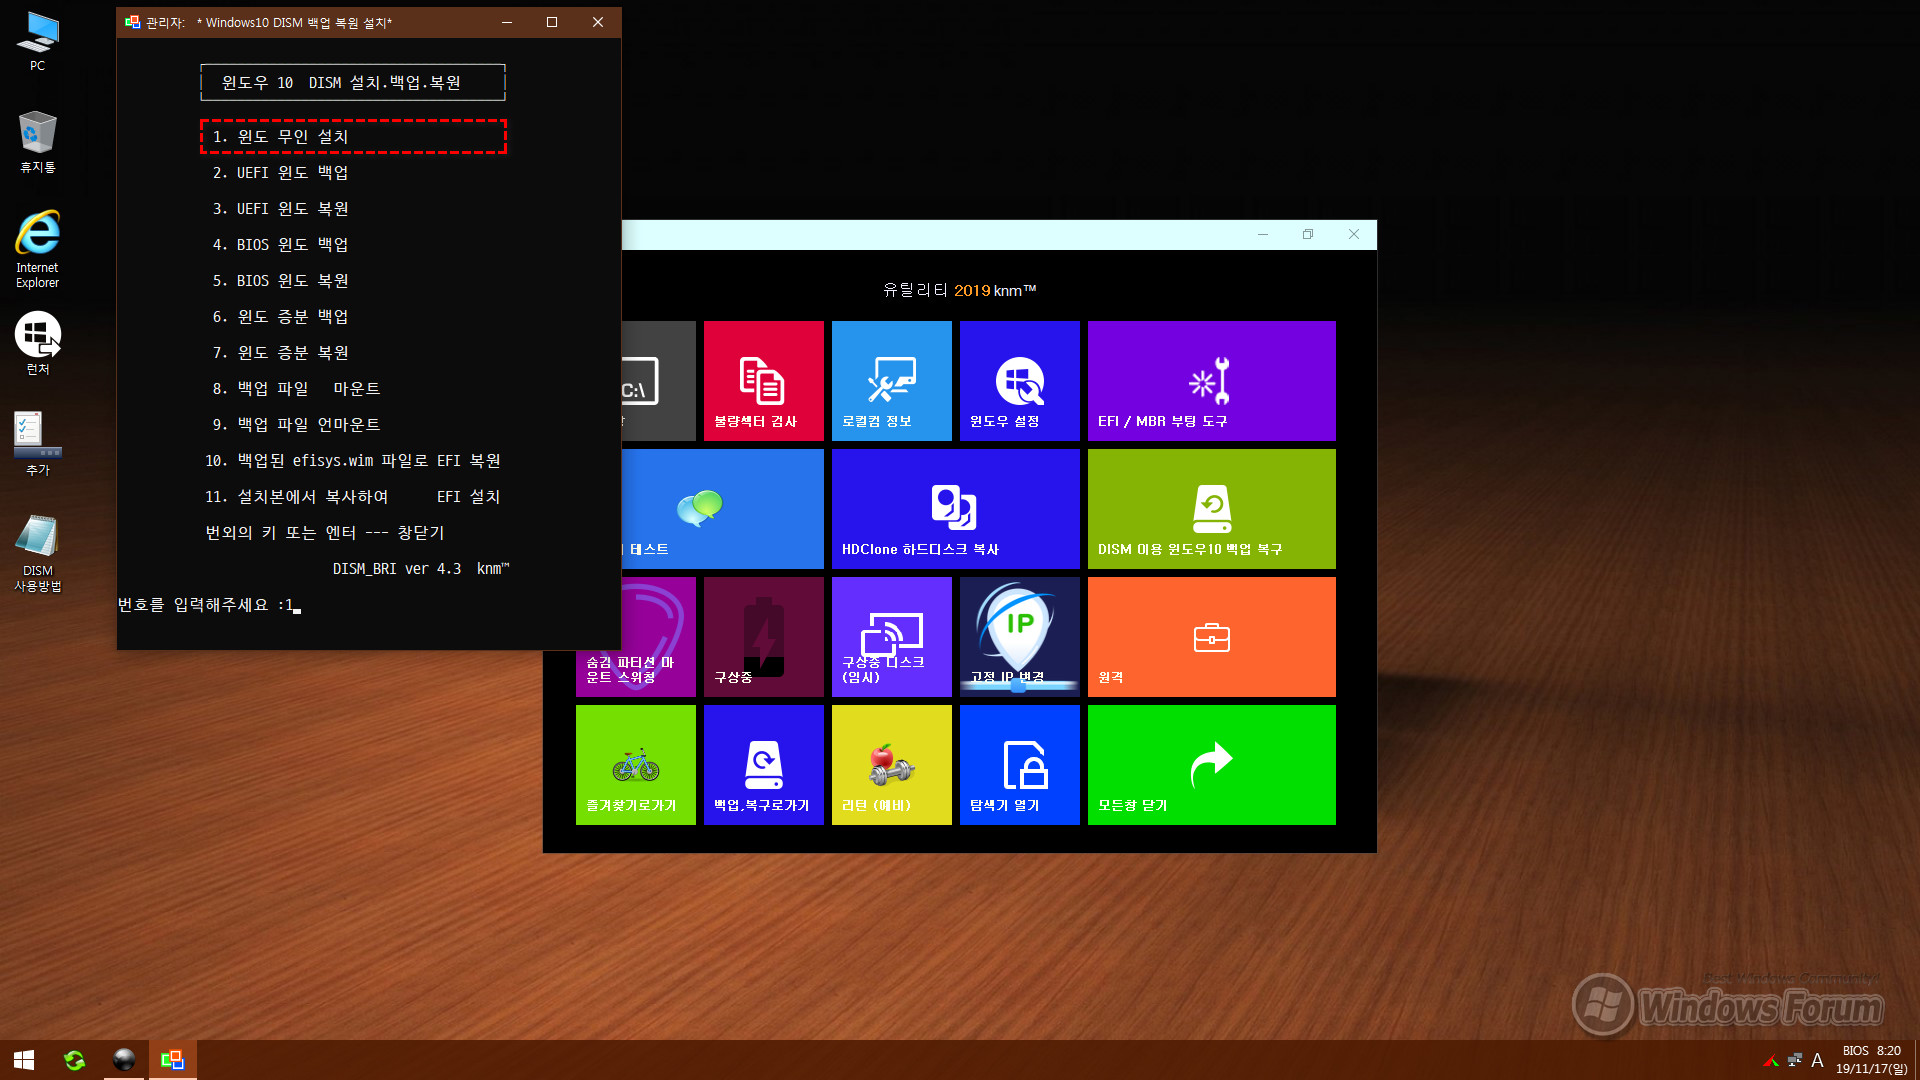Click the 유틸리티 2019 knm title text

coord(959,290)
